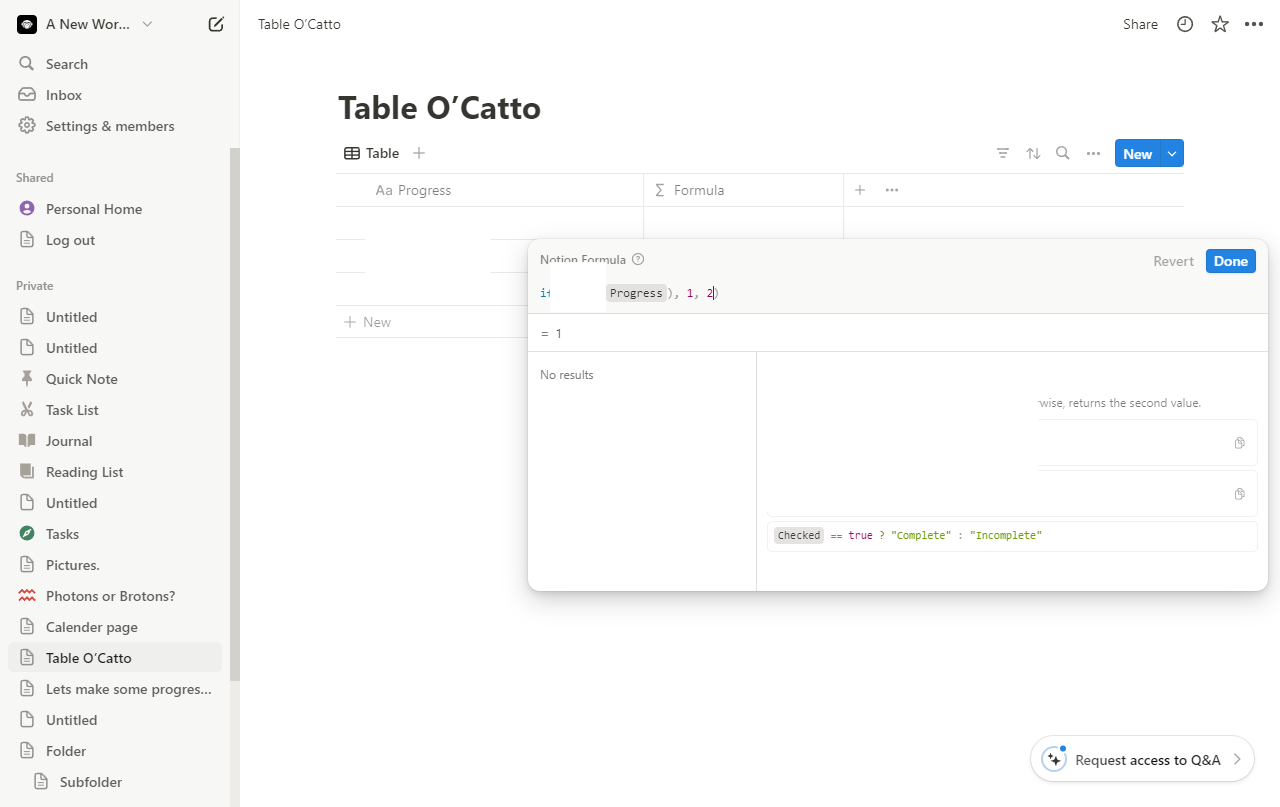Open the New button dropdown arrow
Image resolution: width=1280 pixels, height=807 pixels.
tap(1172, 153)
